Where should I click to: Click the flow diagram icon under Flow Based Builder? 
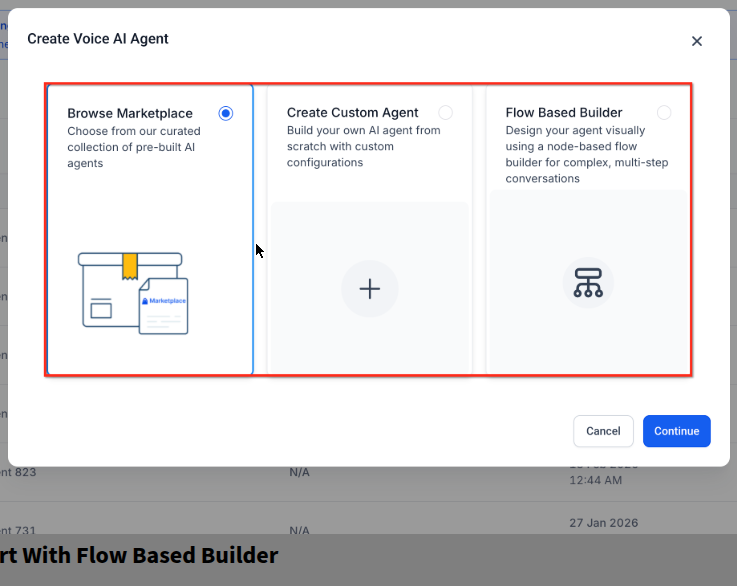(x=588, y=282)
